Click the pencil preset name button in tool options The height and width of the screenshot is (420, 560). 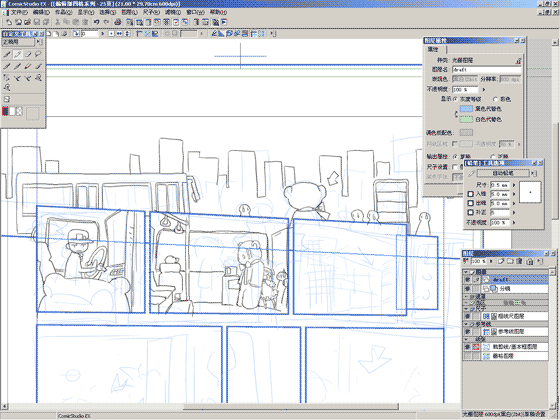click(x=503, y=174)
